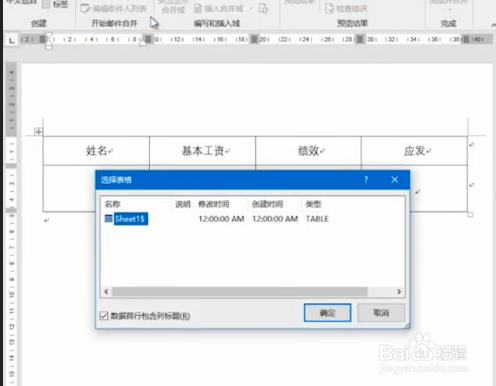Collapse the ribbon with the up chevron

(493, 25)
